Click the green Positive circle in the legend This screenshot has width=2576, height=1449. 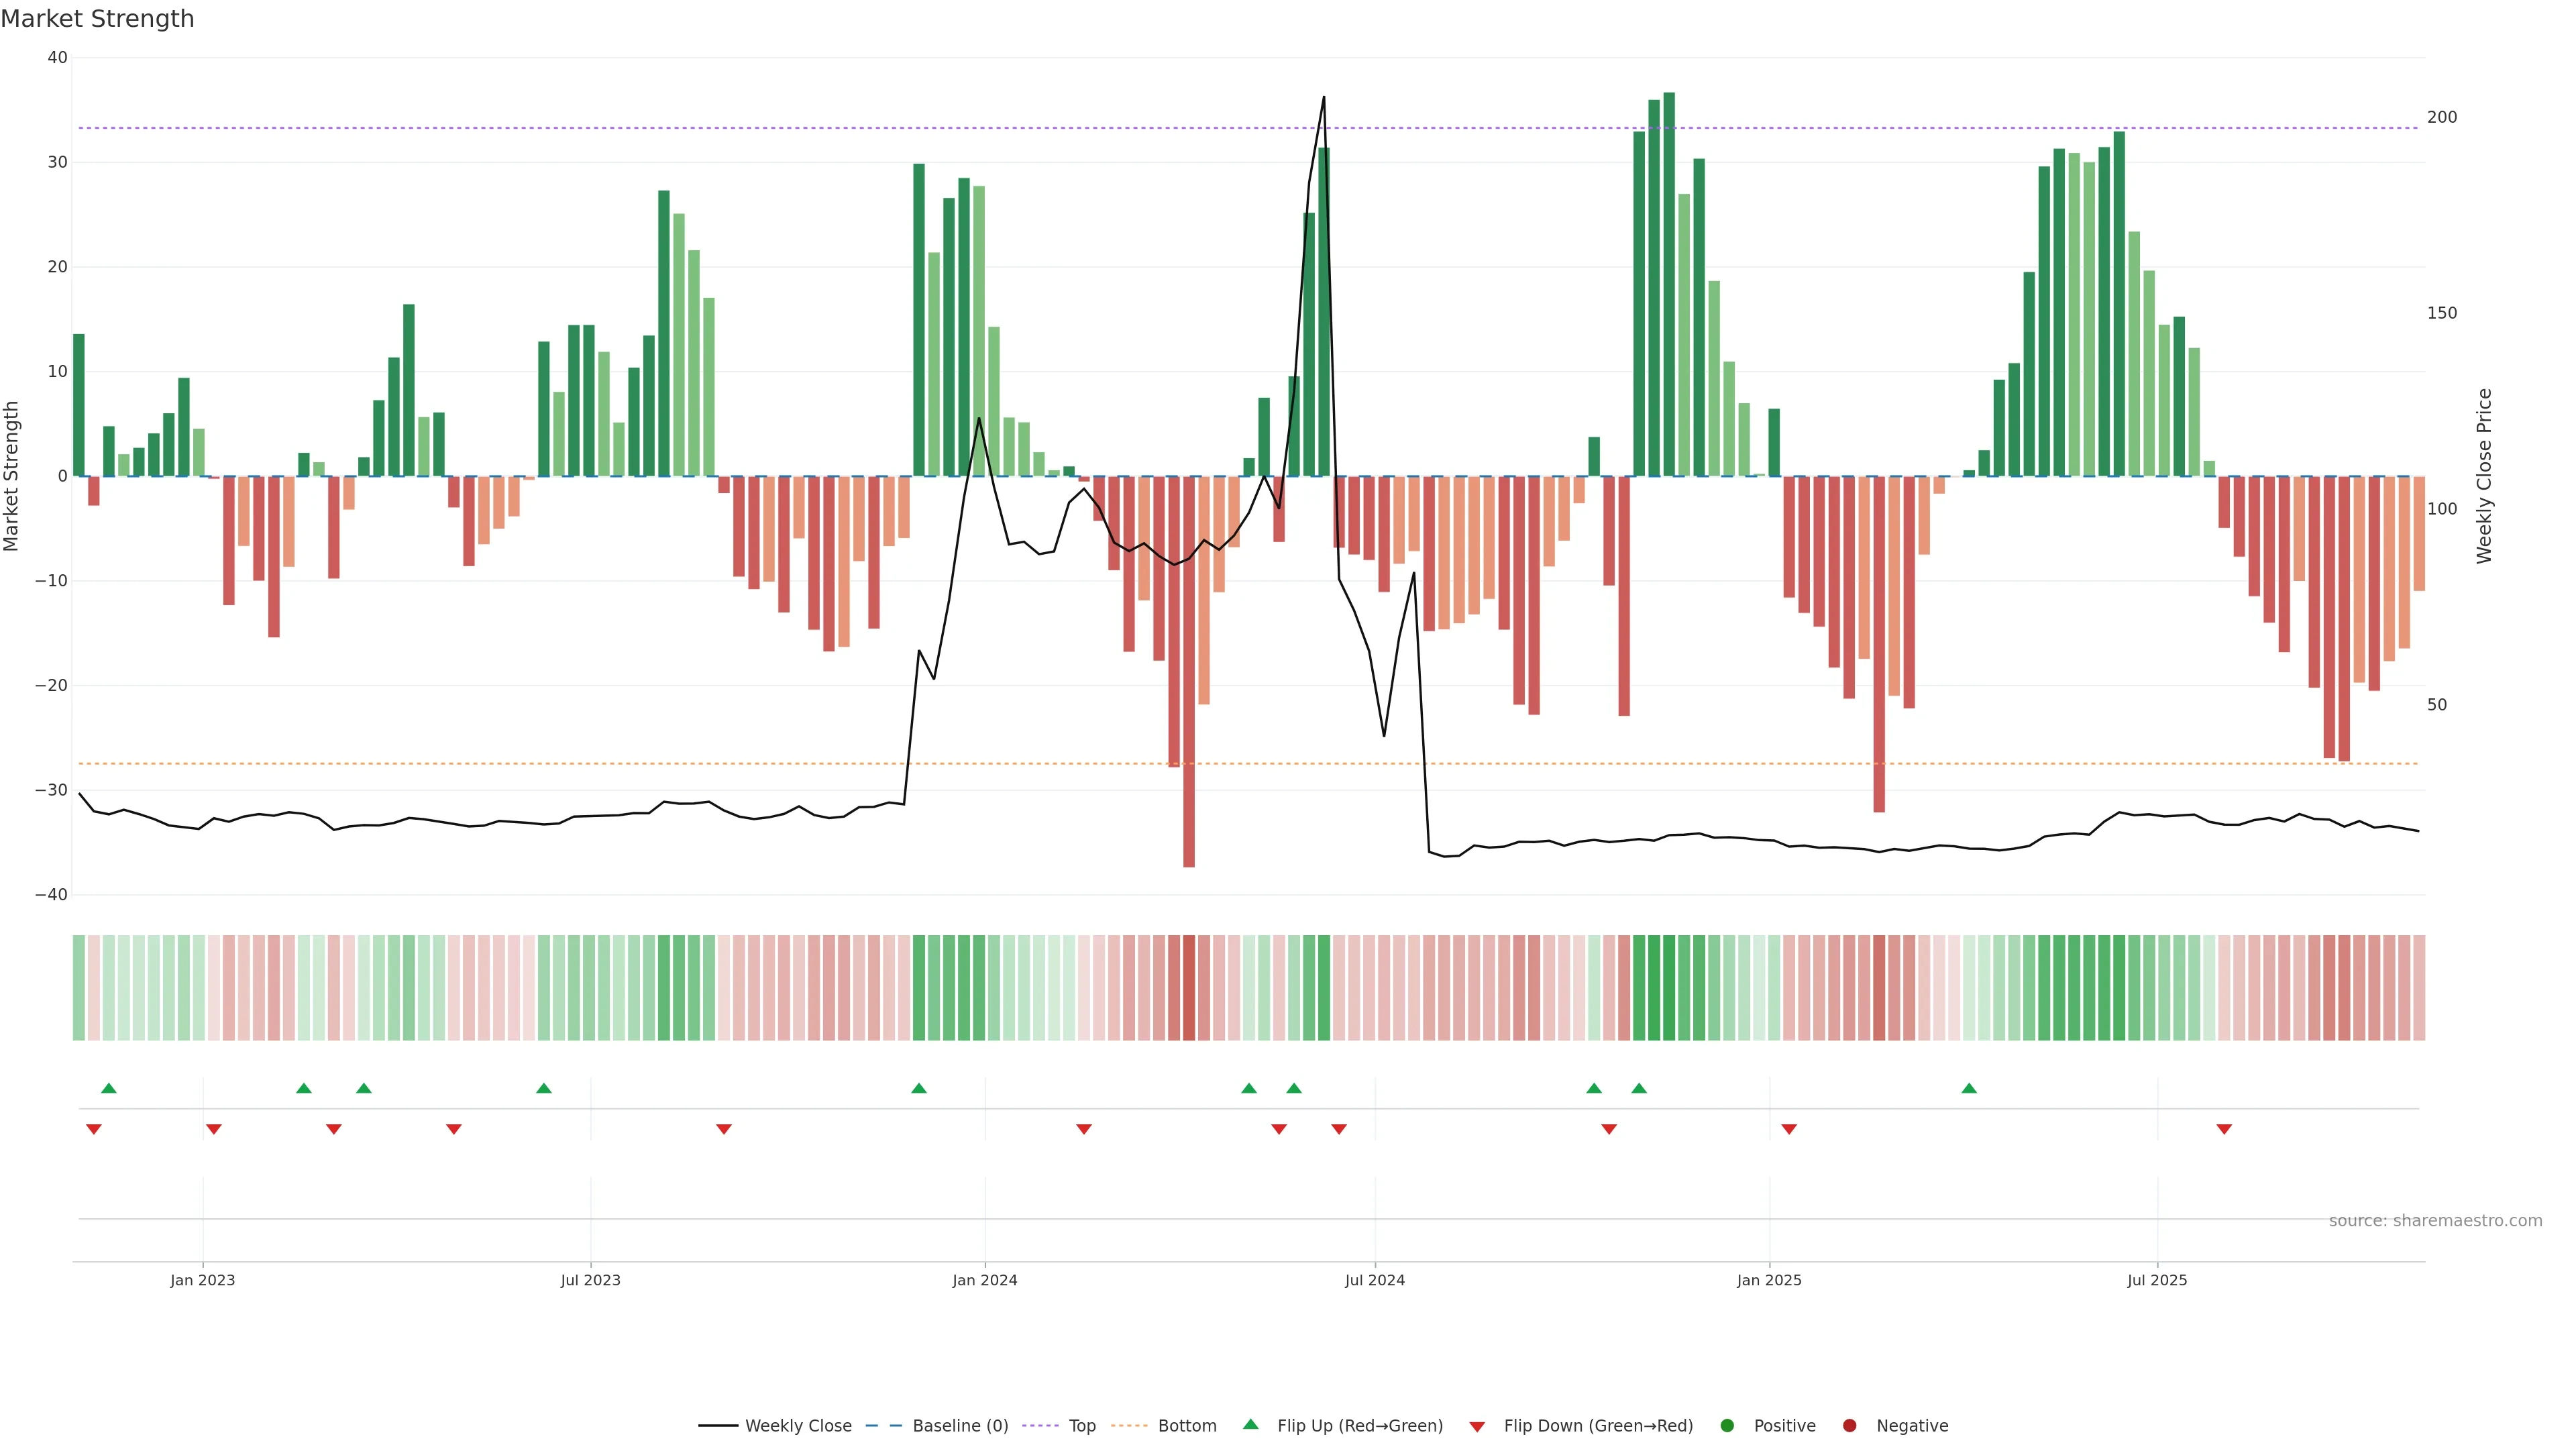tap(1727, 1425)
